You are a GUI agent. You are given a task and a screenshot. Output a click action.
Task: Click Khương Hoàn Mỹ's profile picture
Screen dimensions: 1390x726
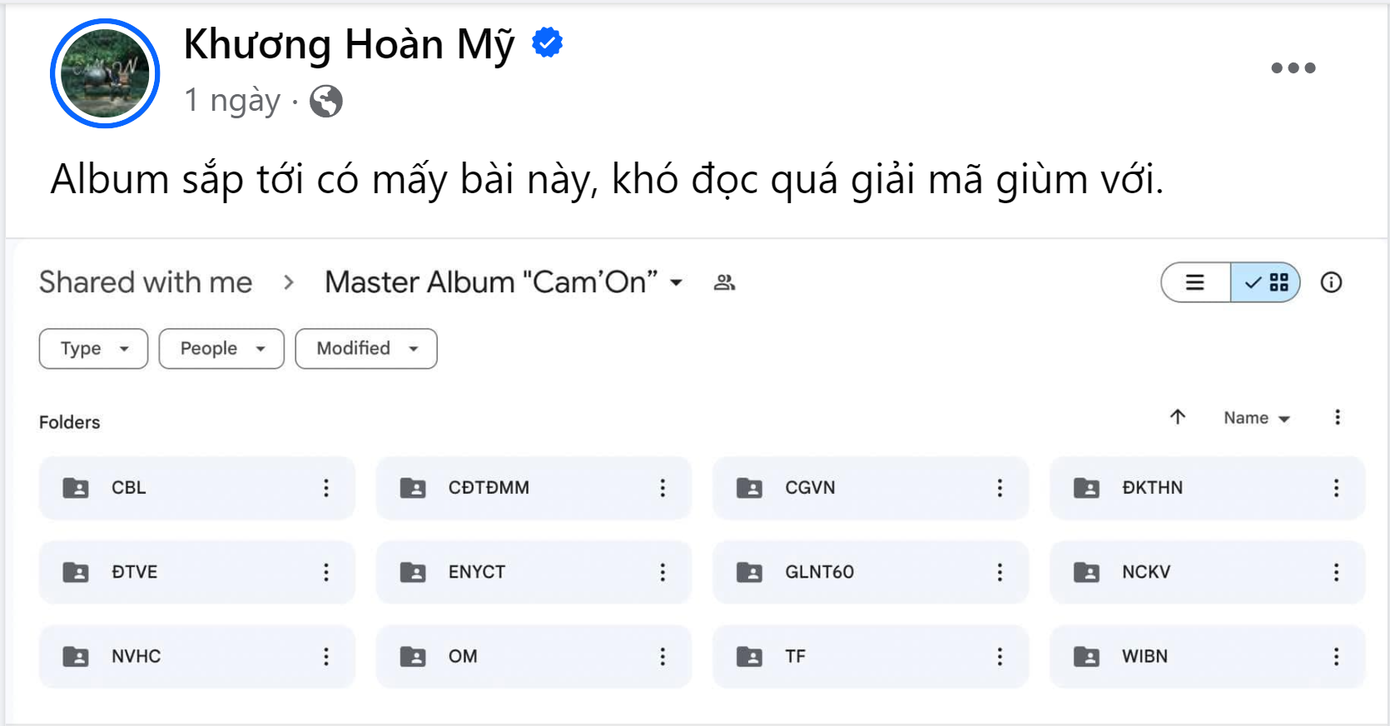pyautogui.click(x=104, y=73)
